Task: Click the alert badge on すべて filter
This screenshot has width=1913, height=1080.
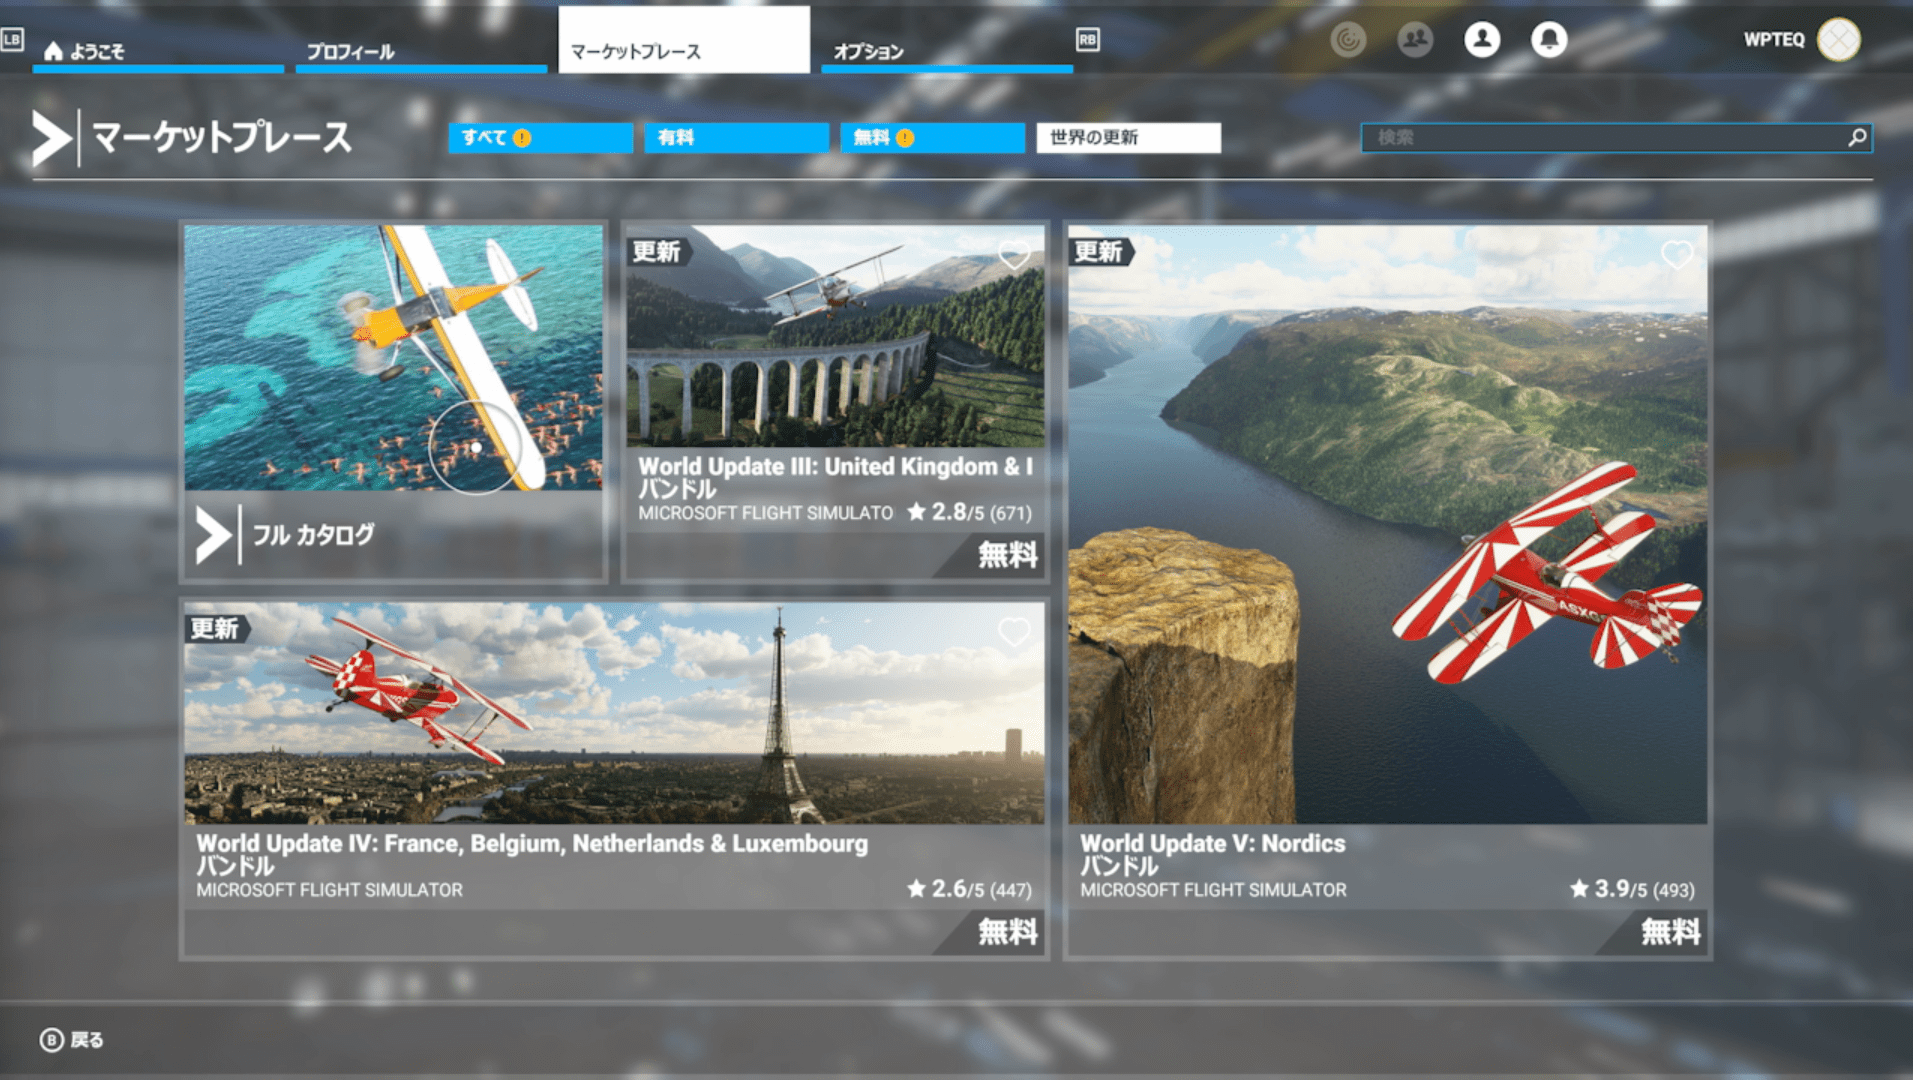Action: click(522, 138)
